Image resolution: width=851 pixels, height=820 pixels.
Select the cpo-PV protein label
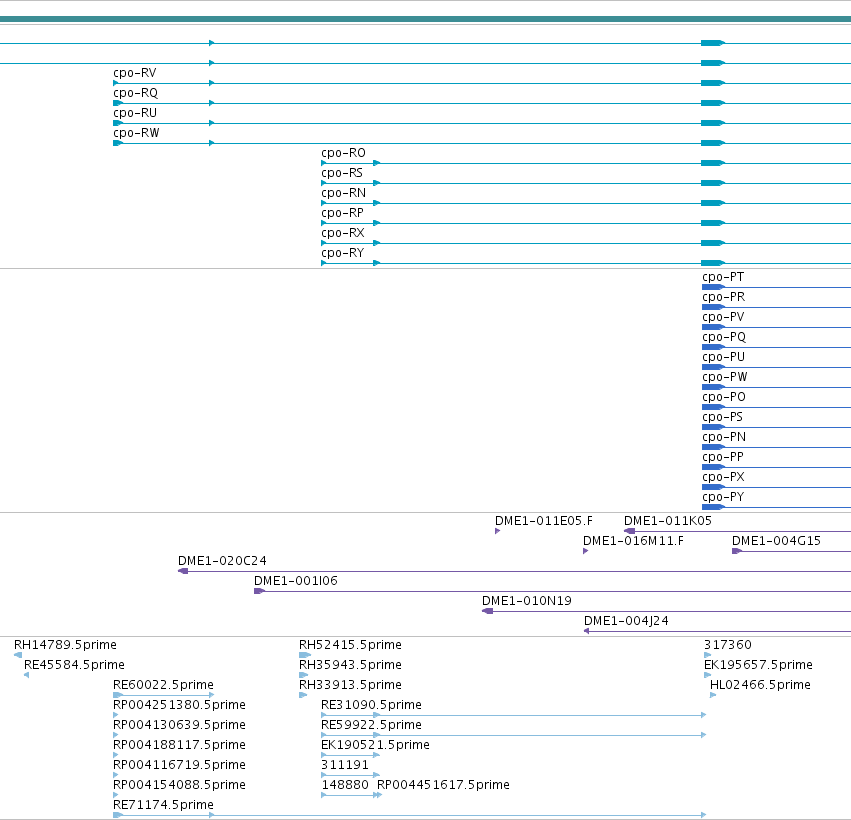tap(723, 317)
